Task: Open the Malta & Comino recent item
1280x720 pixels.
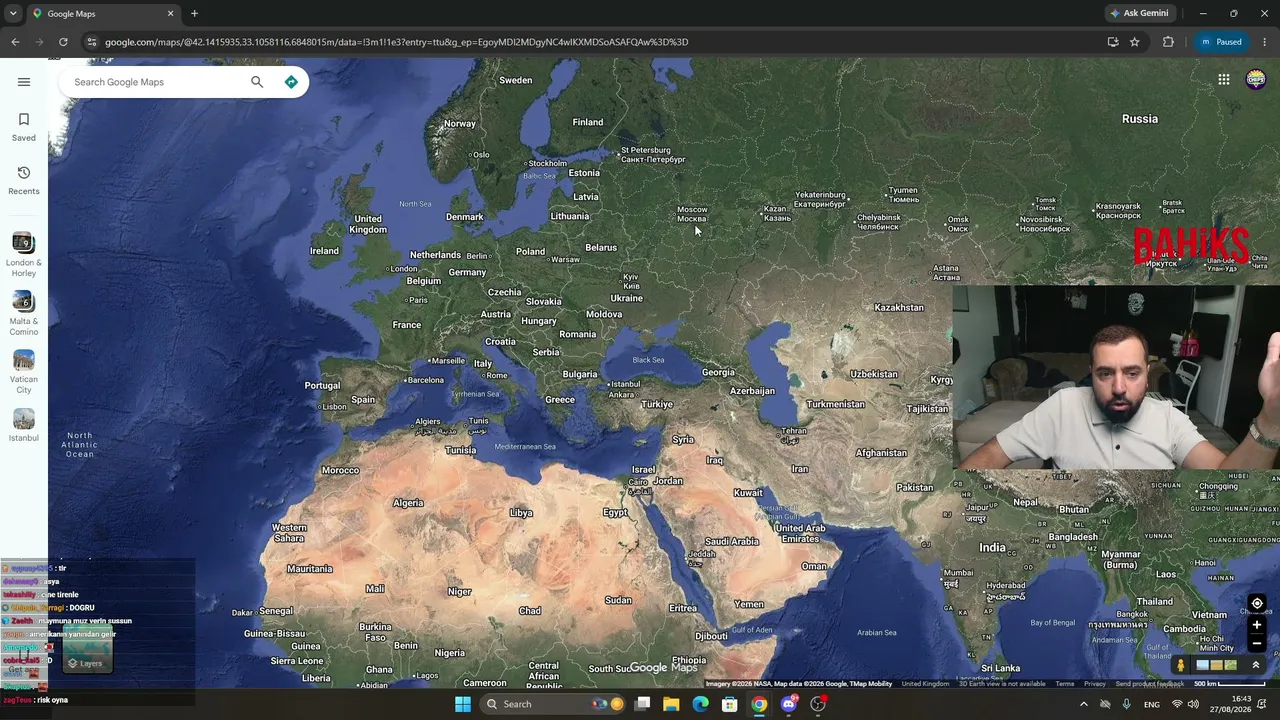Action: [24, 314]
